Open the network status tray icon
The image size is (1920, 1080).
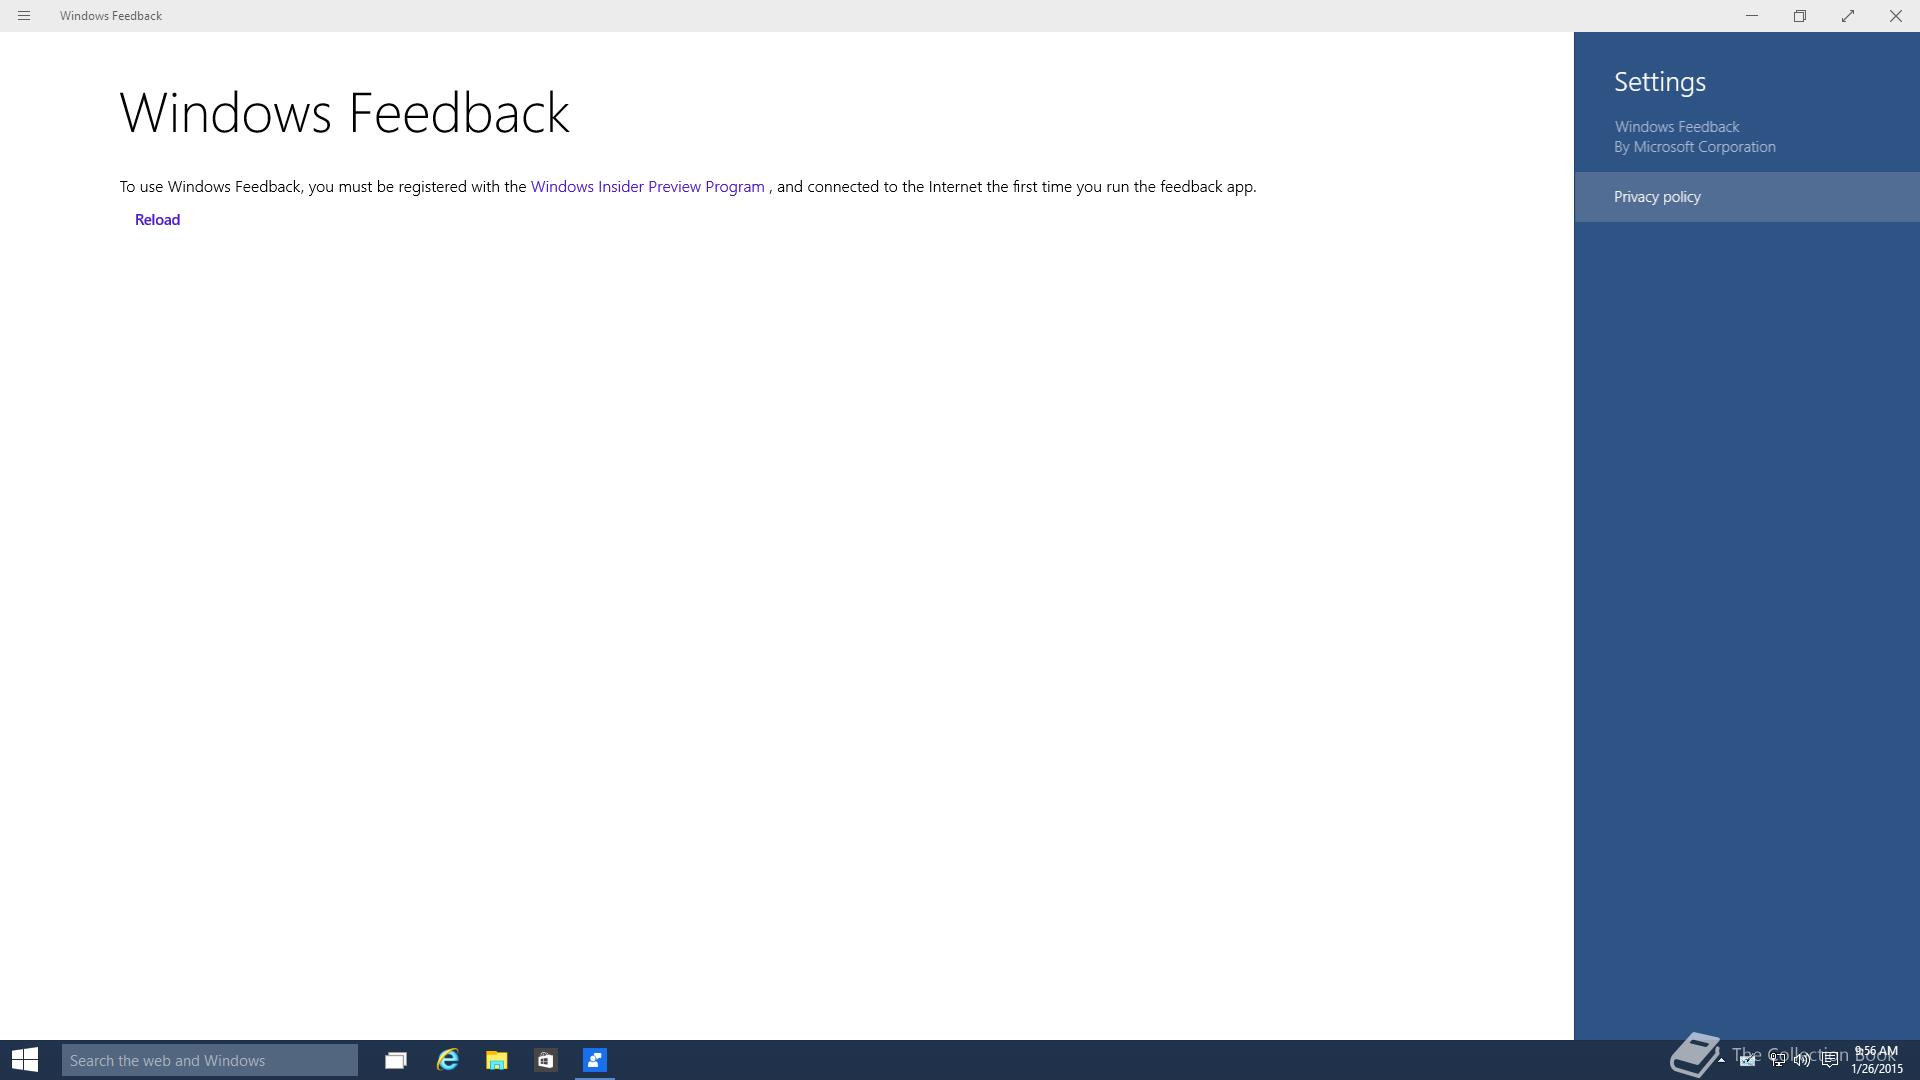point(1778,1060)
